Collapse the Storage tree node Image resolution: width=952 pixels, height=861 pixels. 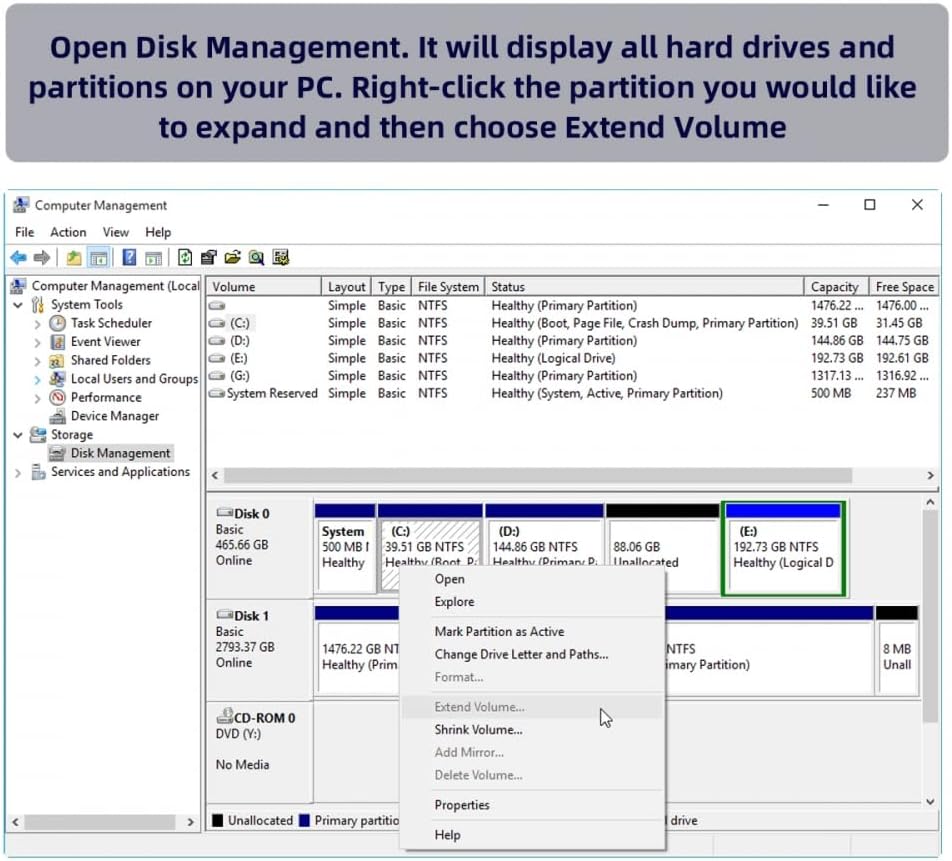[x=18, y=435]
